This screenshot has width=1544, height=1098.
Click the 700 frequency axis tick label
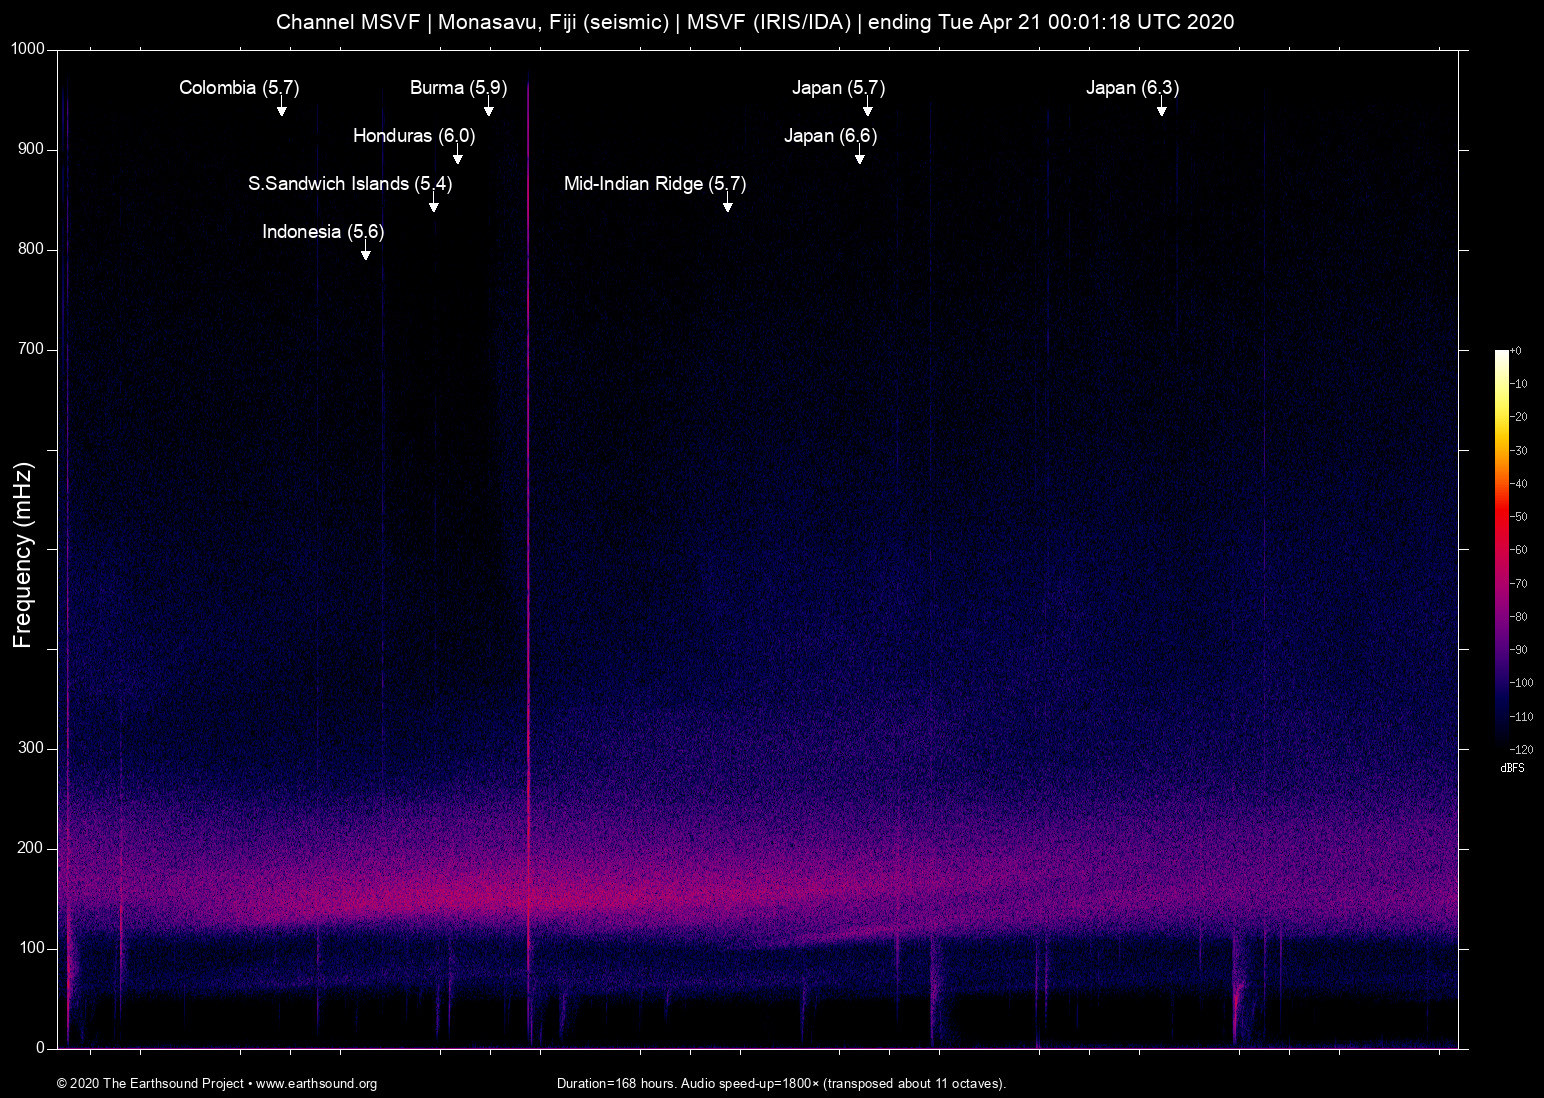(32, 349)
